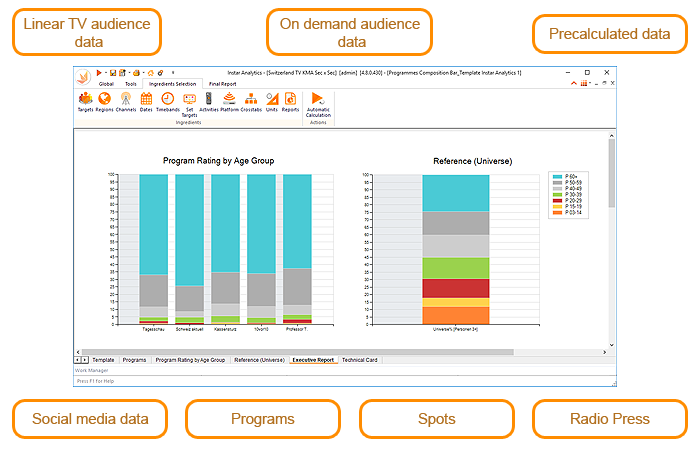Click the Activities icon
700x450 pixels.
[x=209, y=100]
